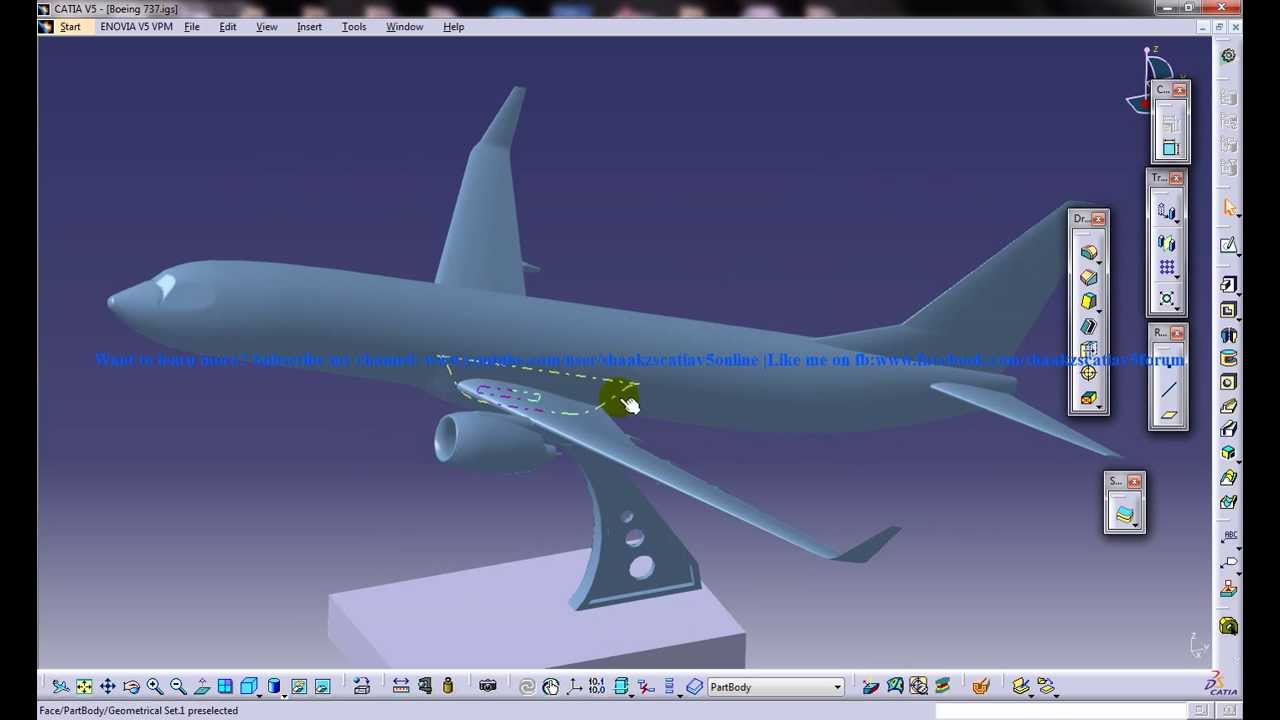Click the Normal View icon
This screenshot has width=1280, height=720.
tap(202, 687)
